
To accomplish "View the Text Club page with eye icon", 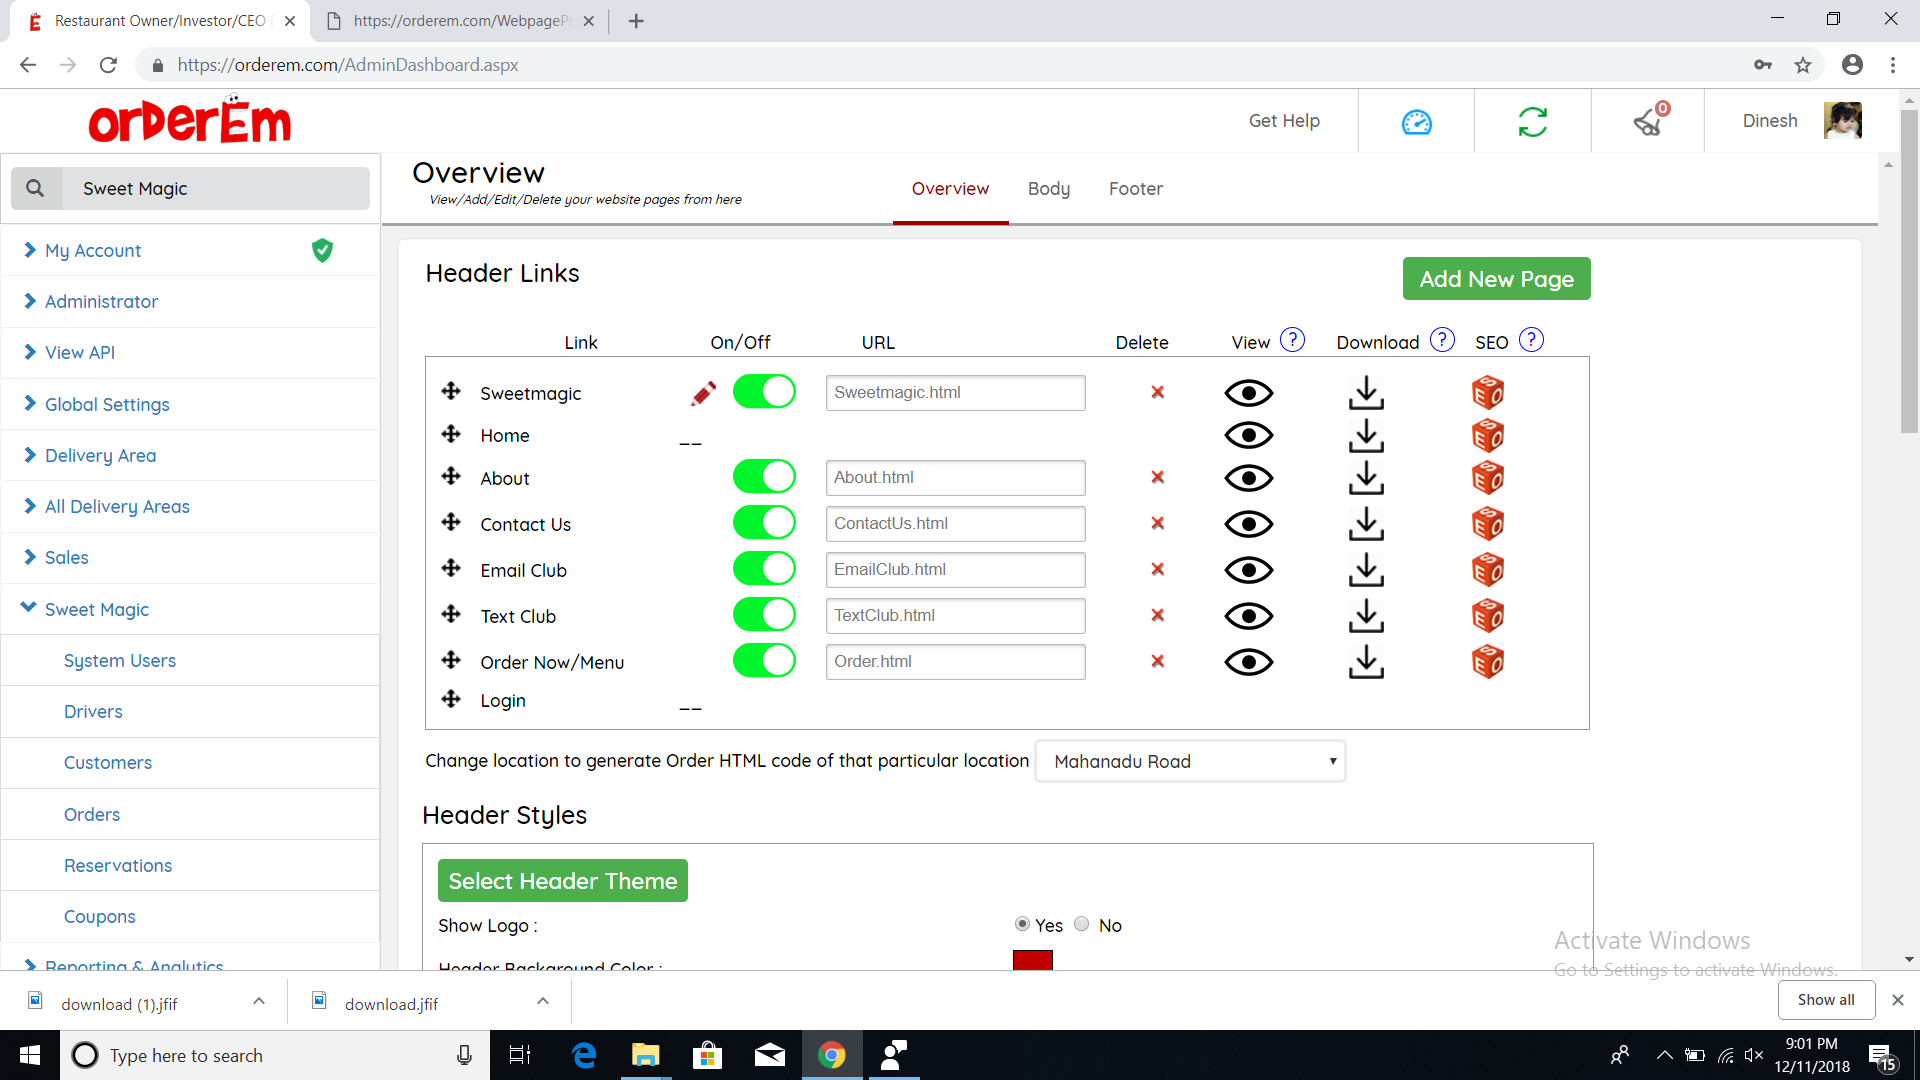I will click(1248, 616).
